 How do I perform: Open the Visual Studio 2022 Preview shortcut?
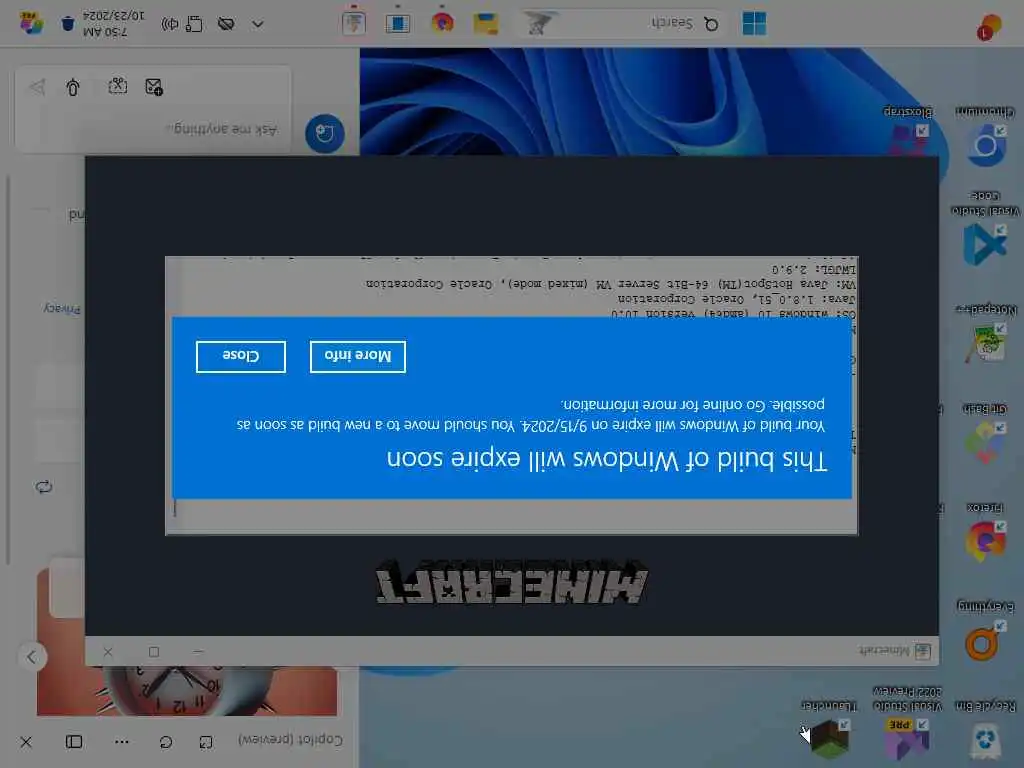pos(907,725)
